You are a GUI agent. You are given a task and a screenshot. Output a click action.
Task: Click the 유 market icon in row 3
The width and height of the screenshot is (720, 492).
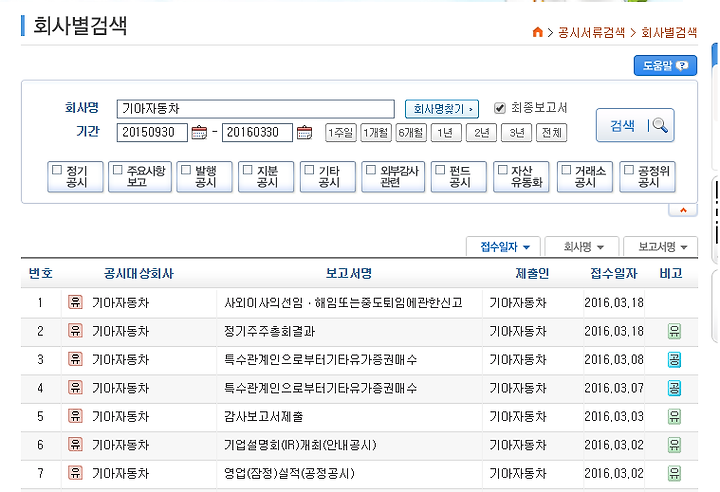click(x=75, y=359)
